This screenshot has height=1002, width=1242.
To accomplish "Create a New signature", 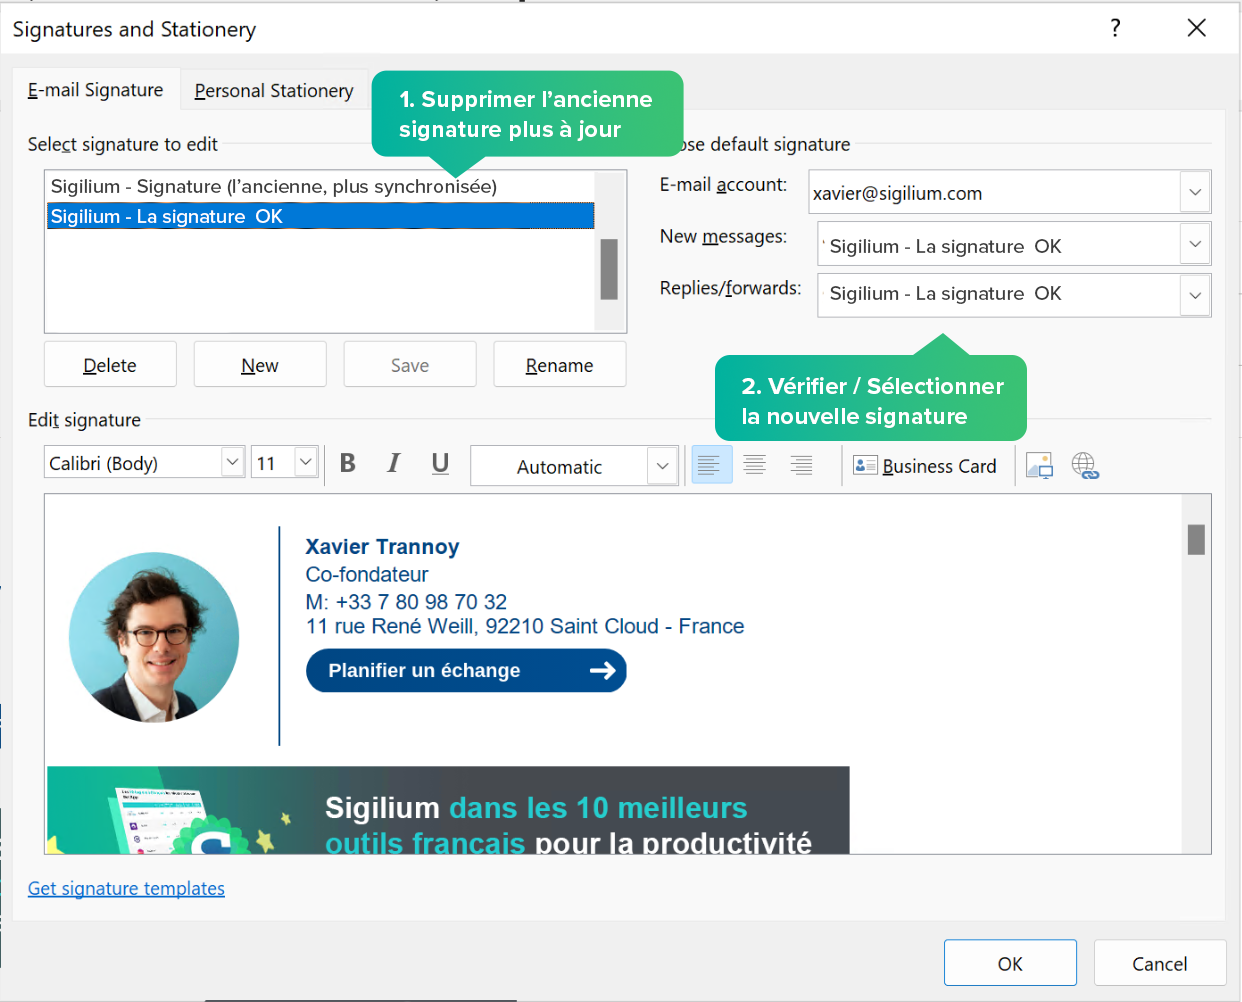I will [x=260, y=365].
